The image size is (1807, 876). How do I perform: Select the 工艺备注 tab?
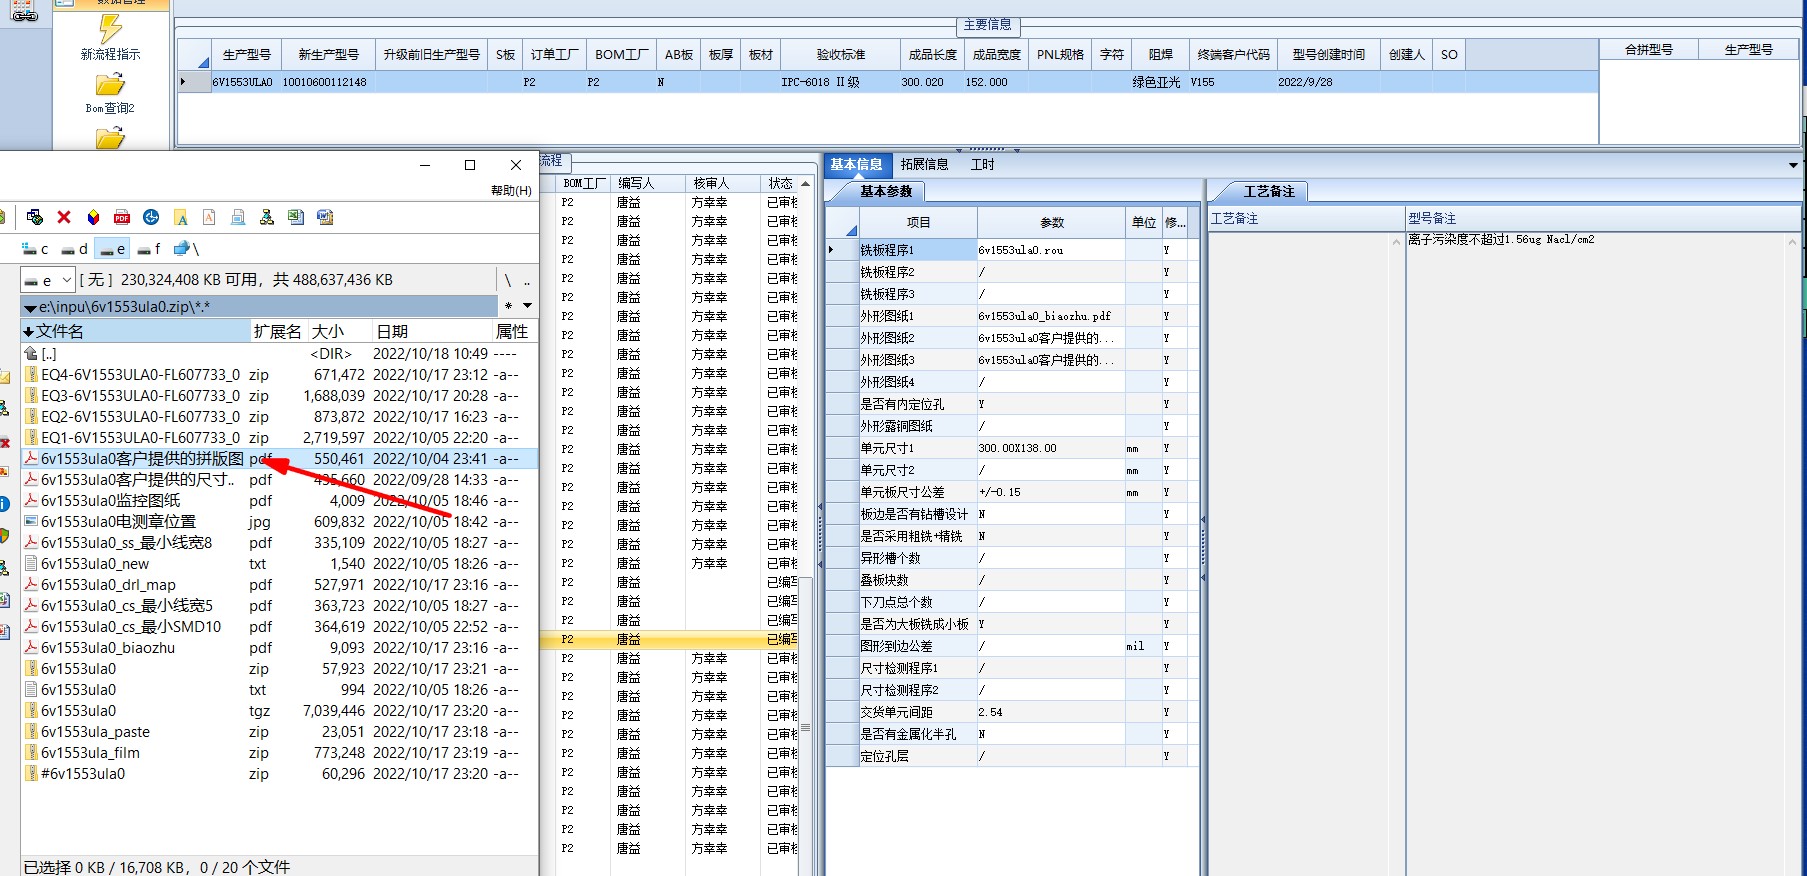click(1269, 191)
